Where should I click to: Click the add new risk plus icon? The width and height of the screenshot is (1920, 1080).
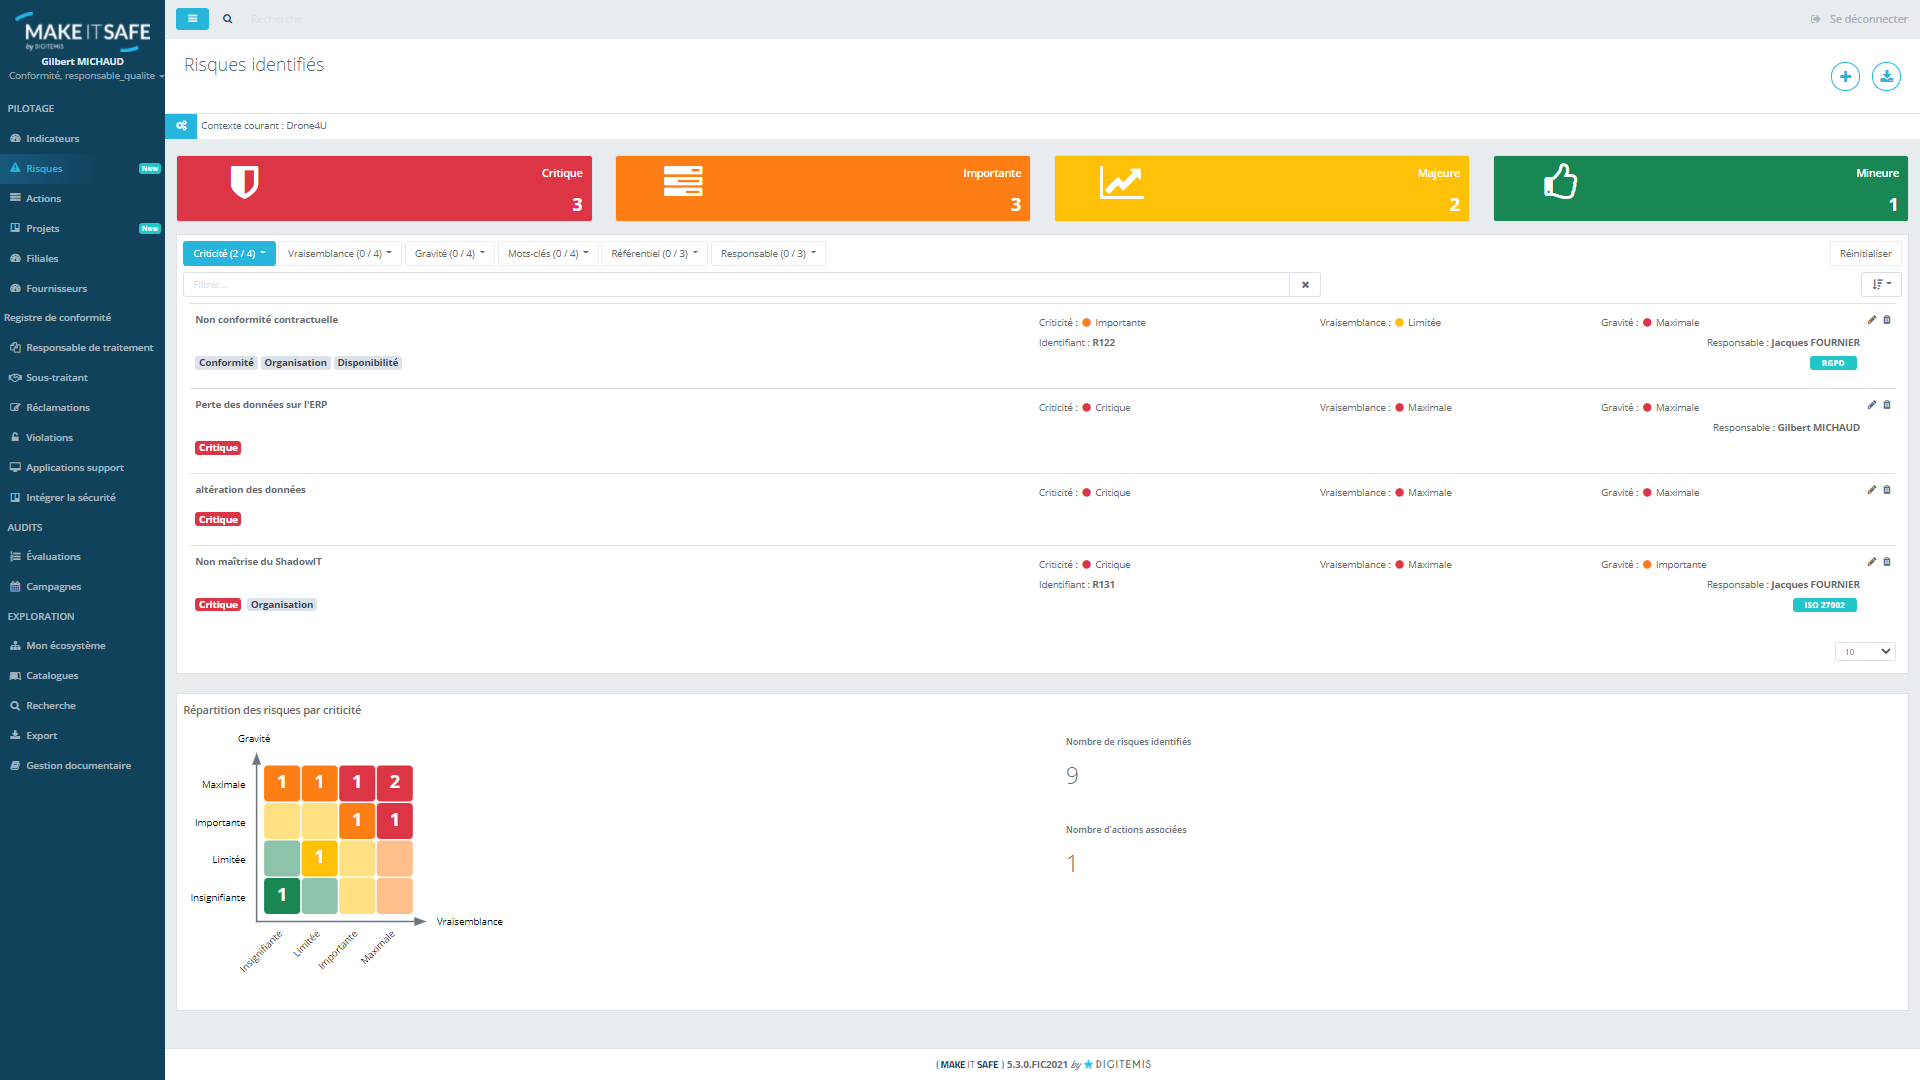click(x=1845, y=76)
